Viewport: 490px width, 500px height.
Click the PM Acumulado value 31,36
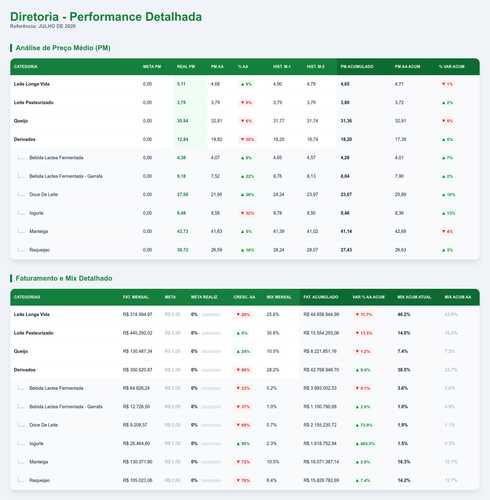[x=346, y=121]
